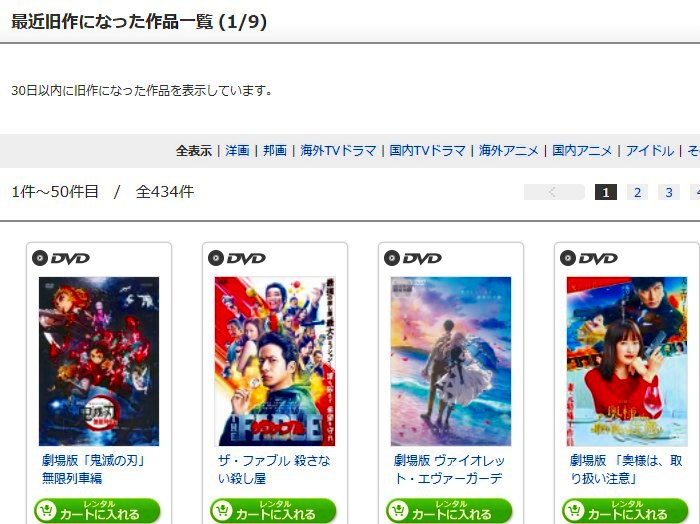Click the previous page arrow
The width and height of the screenshot is (700, 524).
pyautogui.click(x=554, y=192)
